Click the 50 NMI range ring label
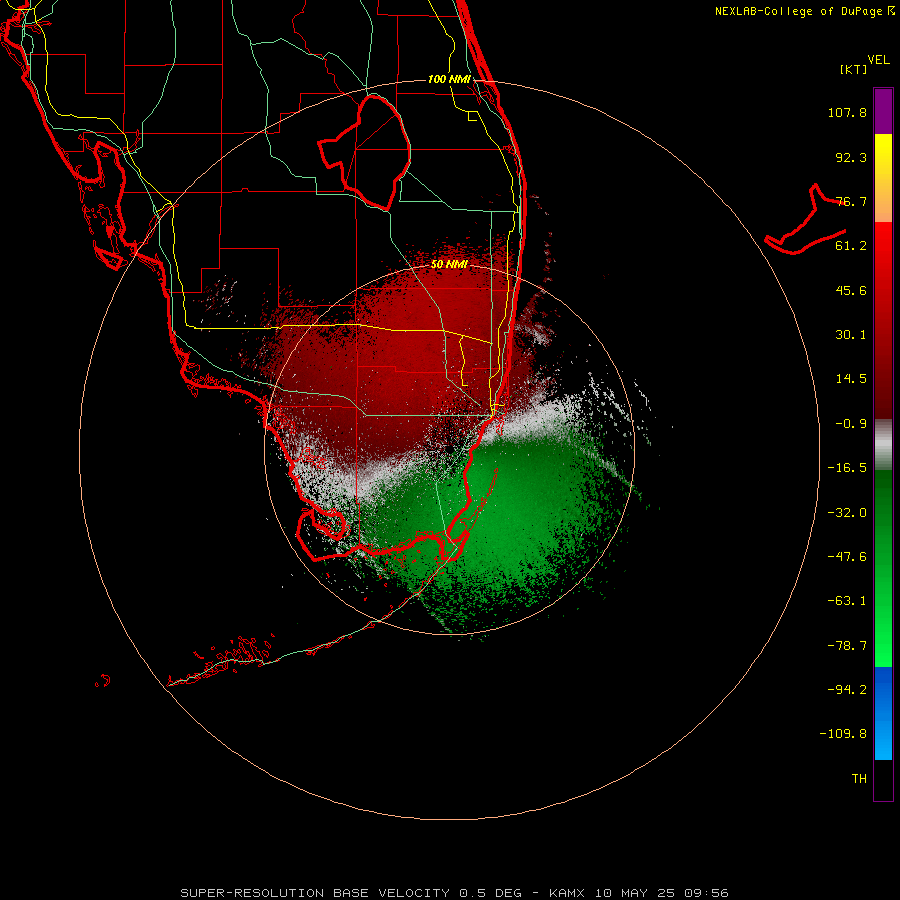Viewport: 900px width, 900px height. click(449, 265)
